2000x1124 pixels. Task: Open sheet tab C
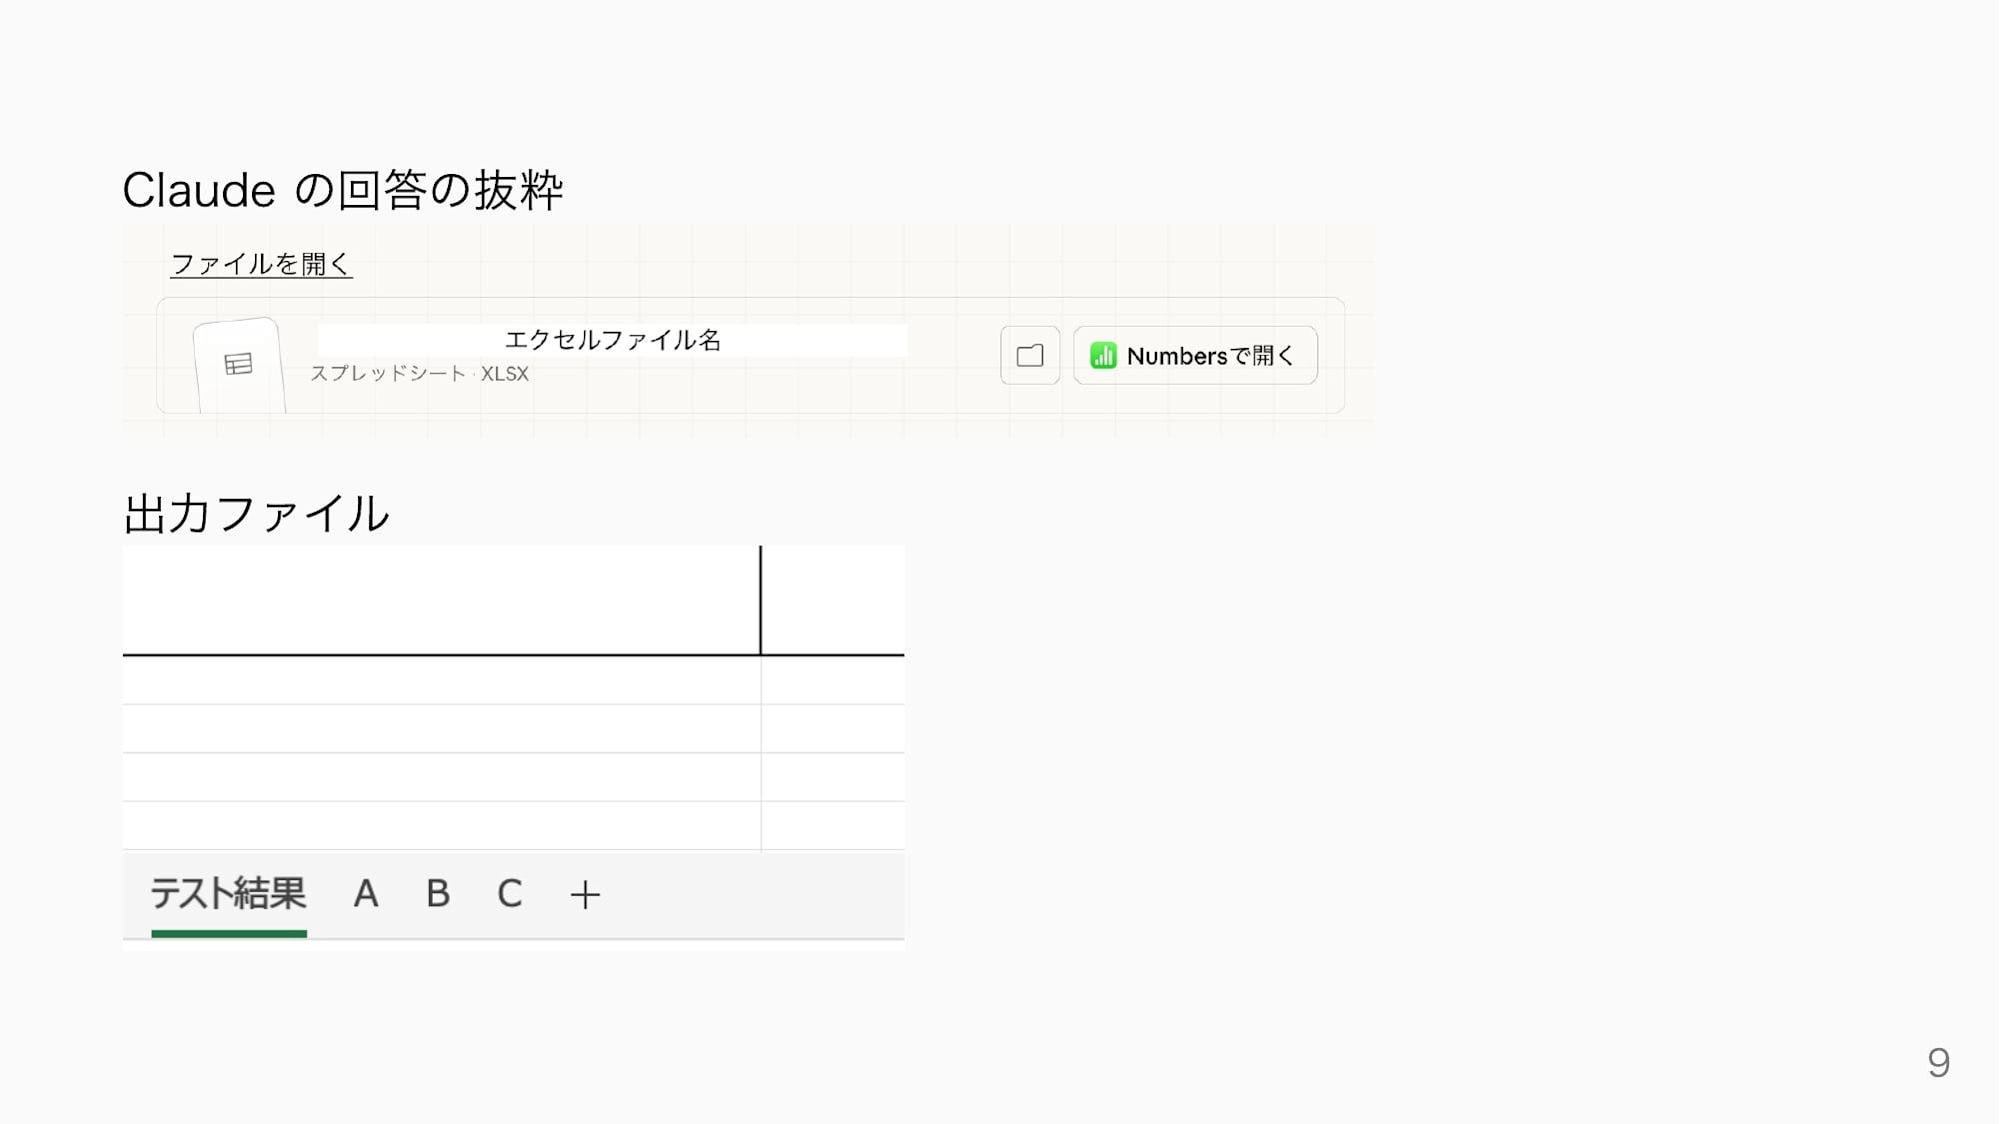pos(509,893)
